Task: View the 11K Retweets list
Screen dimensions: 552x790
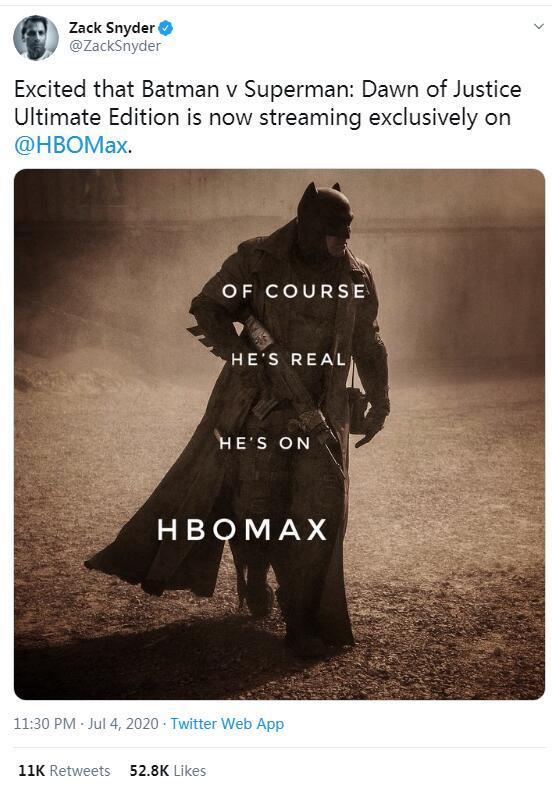Action: (64, 770)
